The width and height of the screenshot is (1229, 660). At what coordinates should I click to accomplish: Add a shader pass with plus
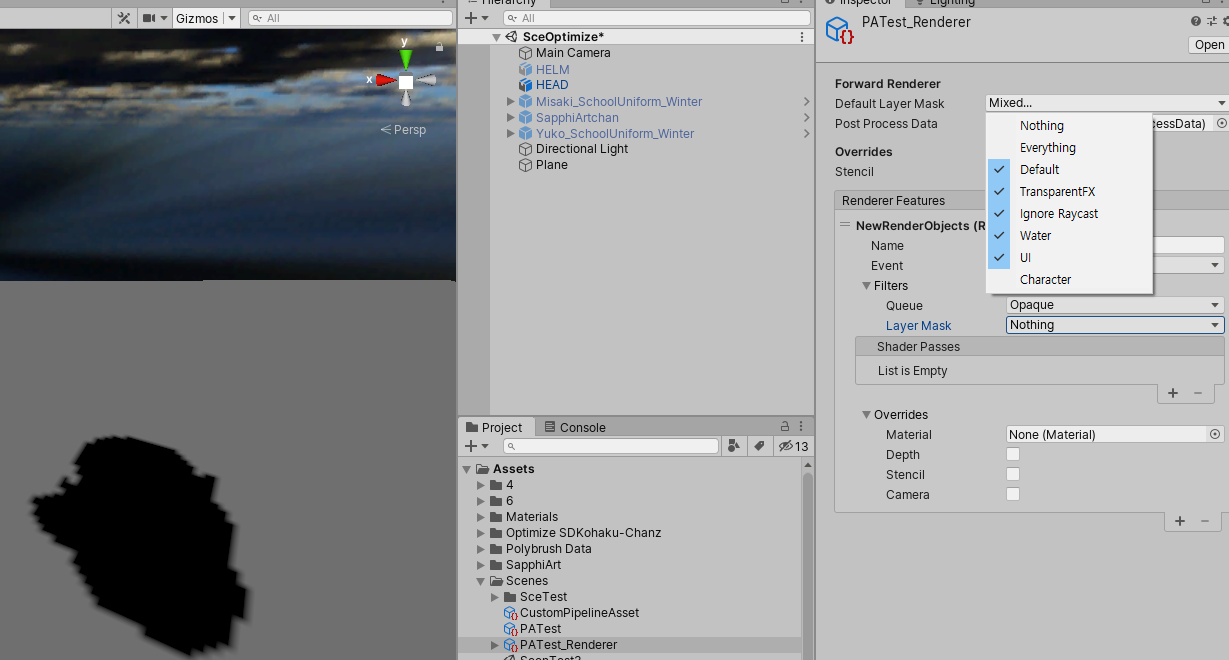[x=1173, y=393]
